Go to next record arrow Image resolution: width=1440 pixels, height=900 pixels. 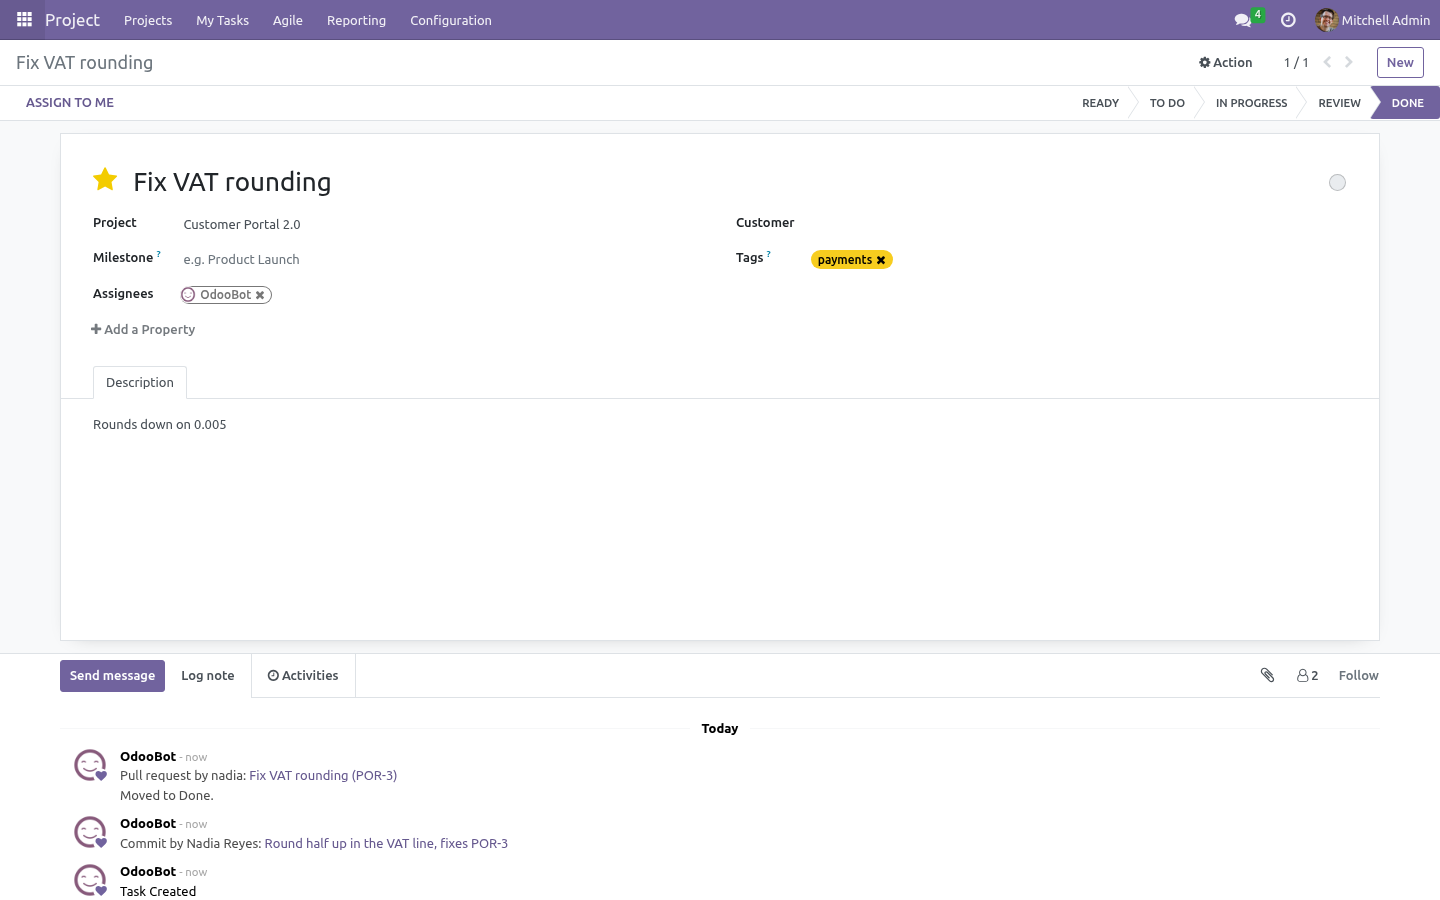(1349, 62)
